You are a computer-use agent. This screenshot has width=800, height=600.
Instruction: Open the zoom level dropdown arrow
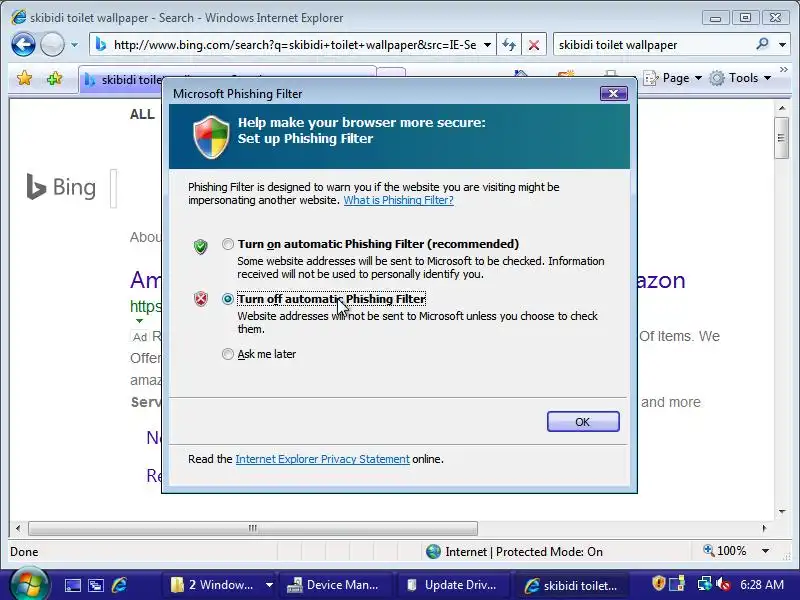click(x=765, y=551)
